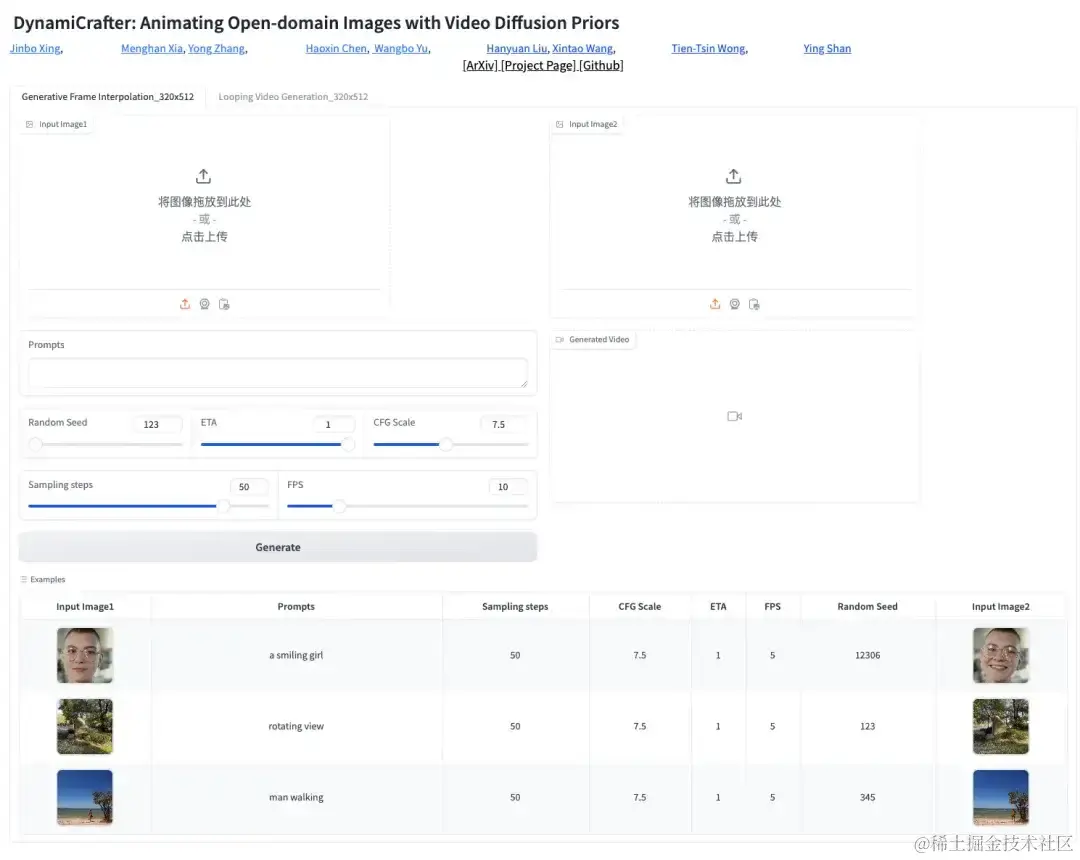
Task: Select man walking Input Image2 thumbnail
Action: coord(1001,797)
